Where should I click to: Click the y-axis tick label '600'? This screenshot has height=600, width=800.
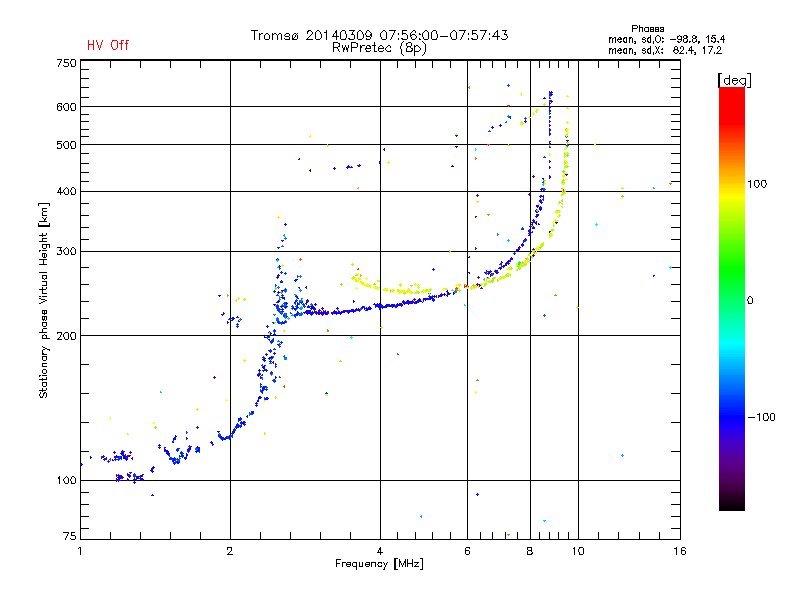[x=67, y=107]
